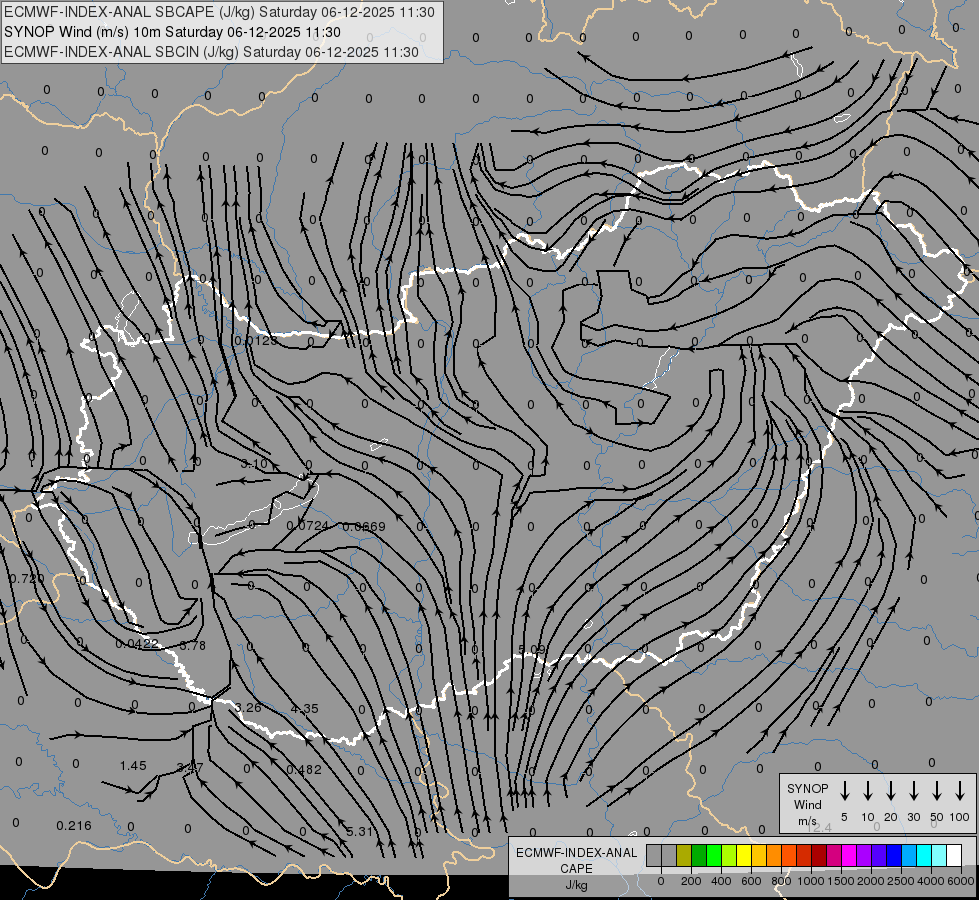Click the SYNOP Wind 10m title line

tap(172, 32)
